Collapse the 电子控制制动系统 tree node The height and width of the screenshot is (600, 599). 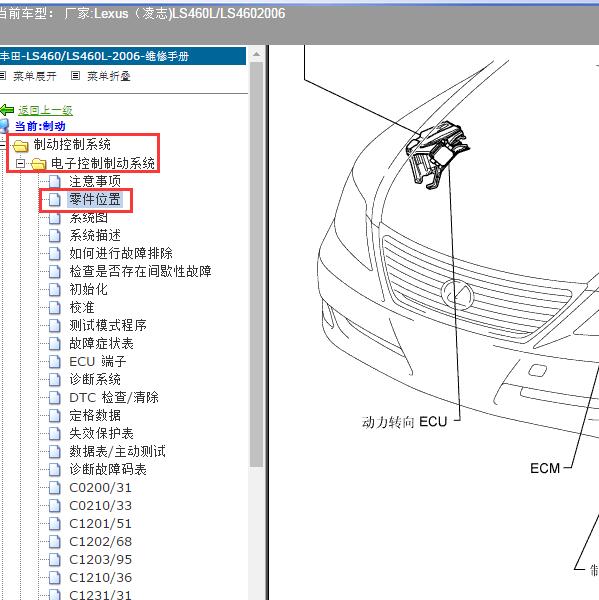[x=20, y=164]
